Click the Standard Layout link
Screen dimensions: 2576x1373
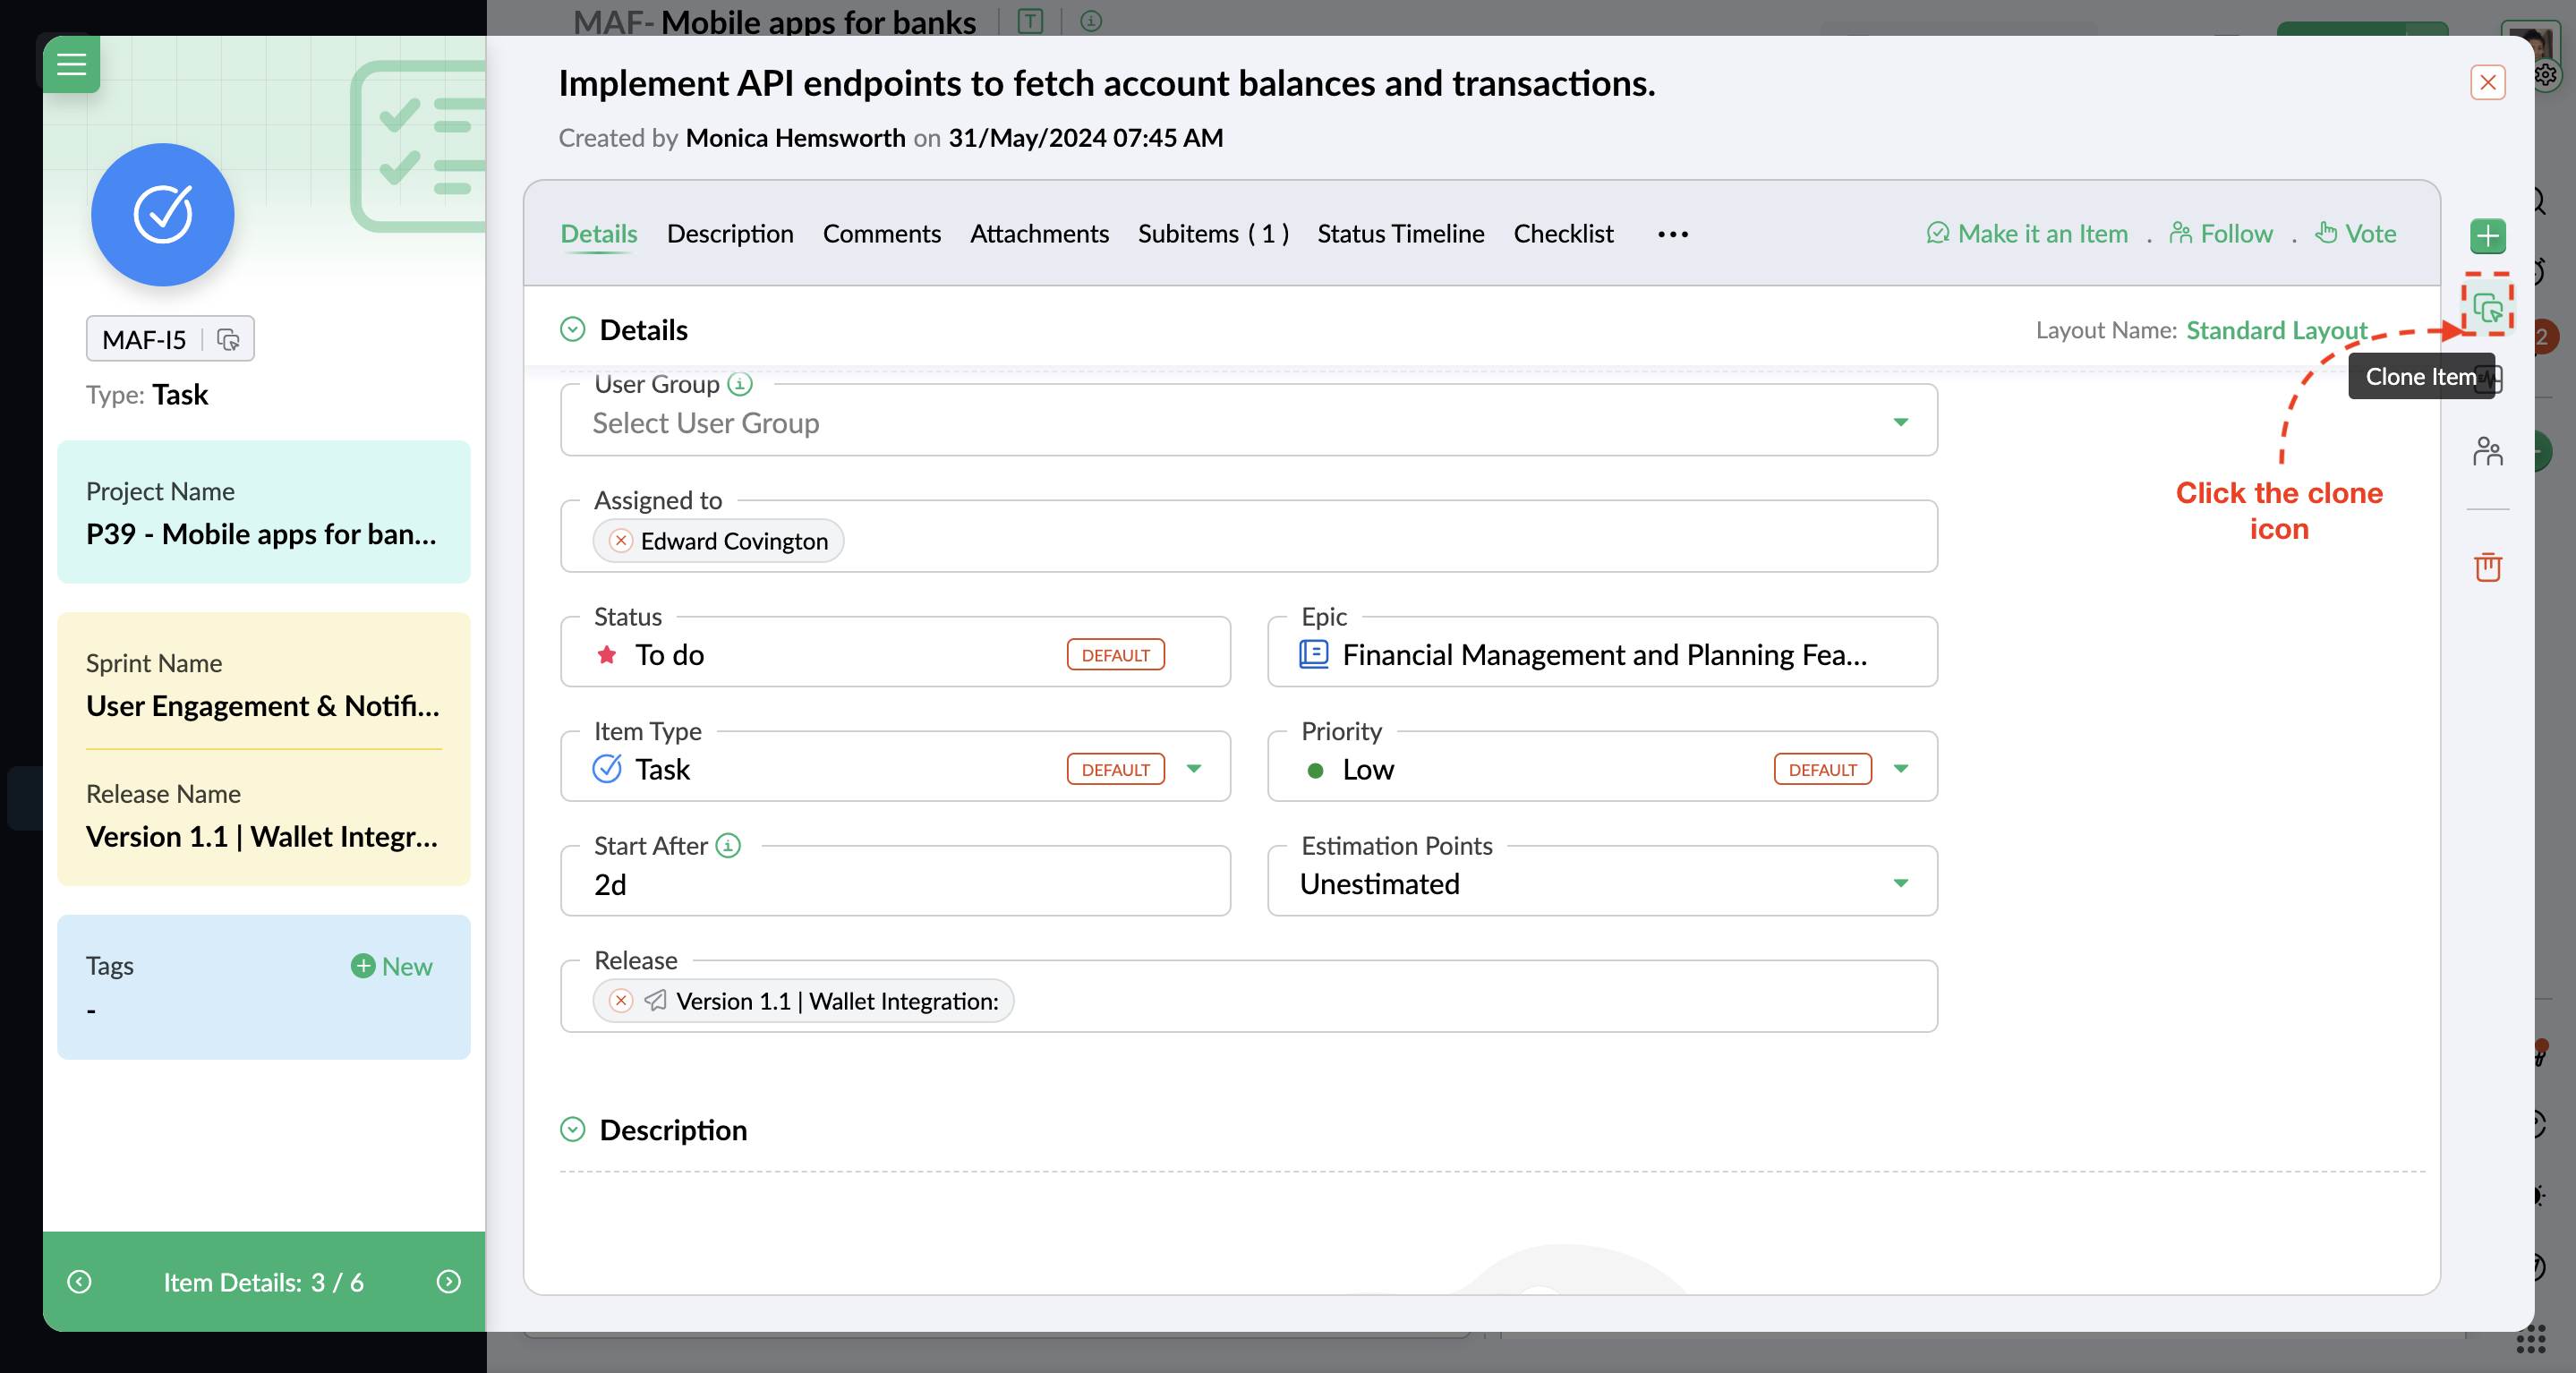2276,330
